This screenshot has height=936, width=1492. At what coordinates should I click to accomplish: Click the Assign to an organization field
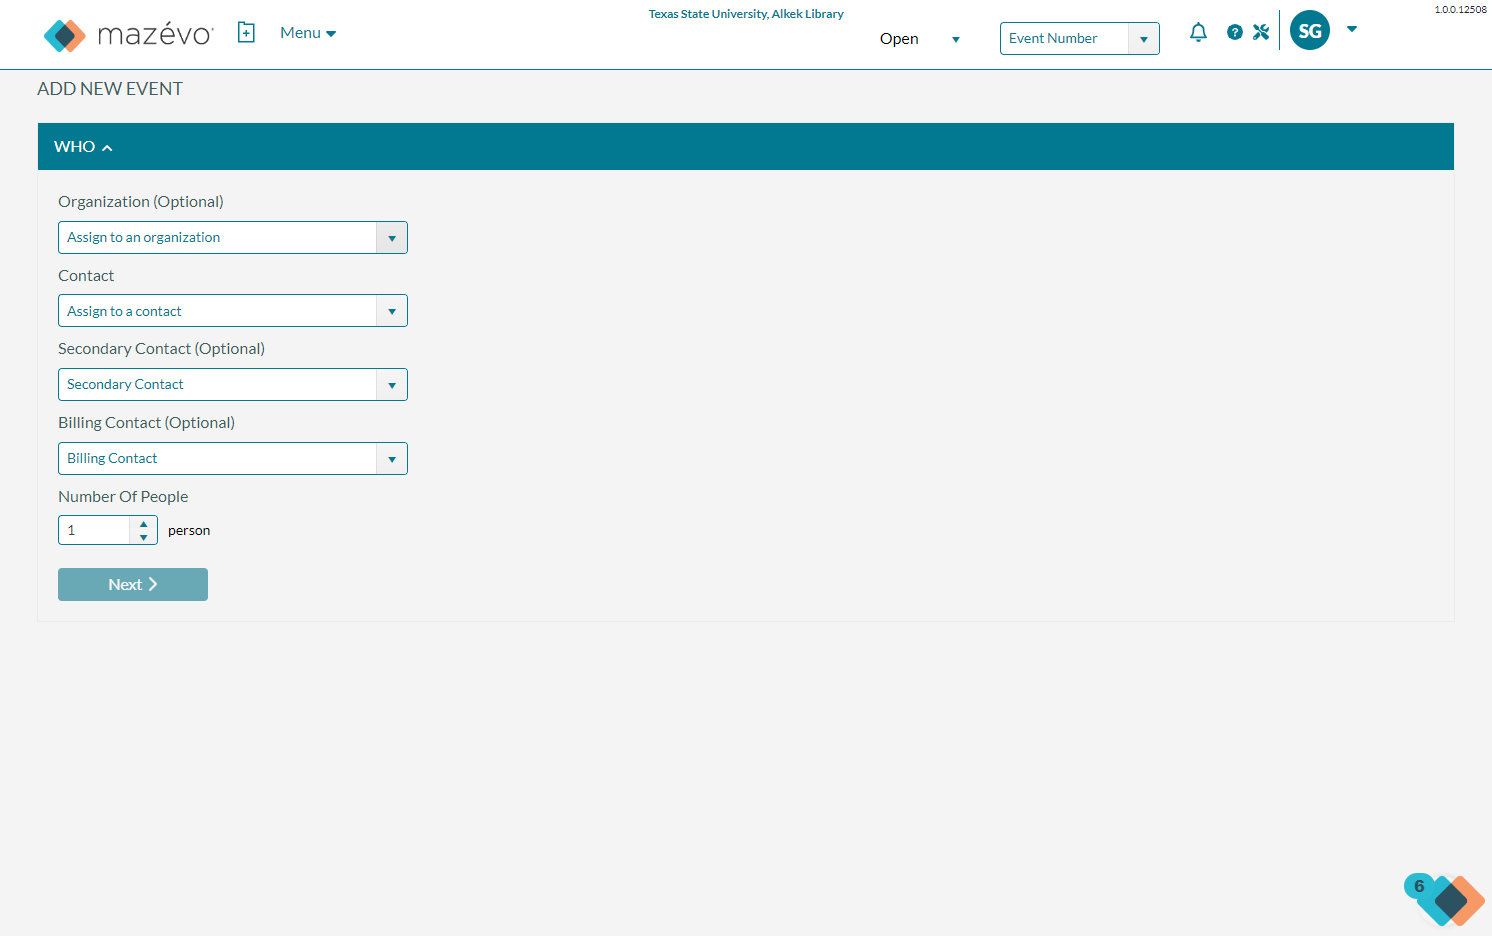tap(217, 238)
